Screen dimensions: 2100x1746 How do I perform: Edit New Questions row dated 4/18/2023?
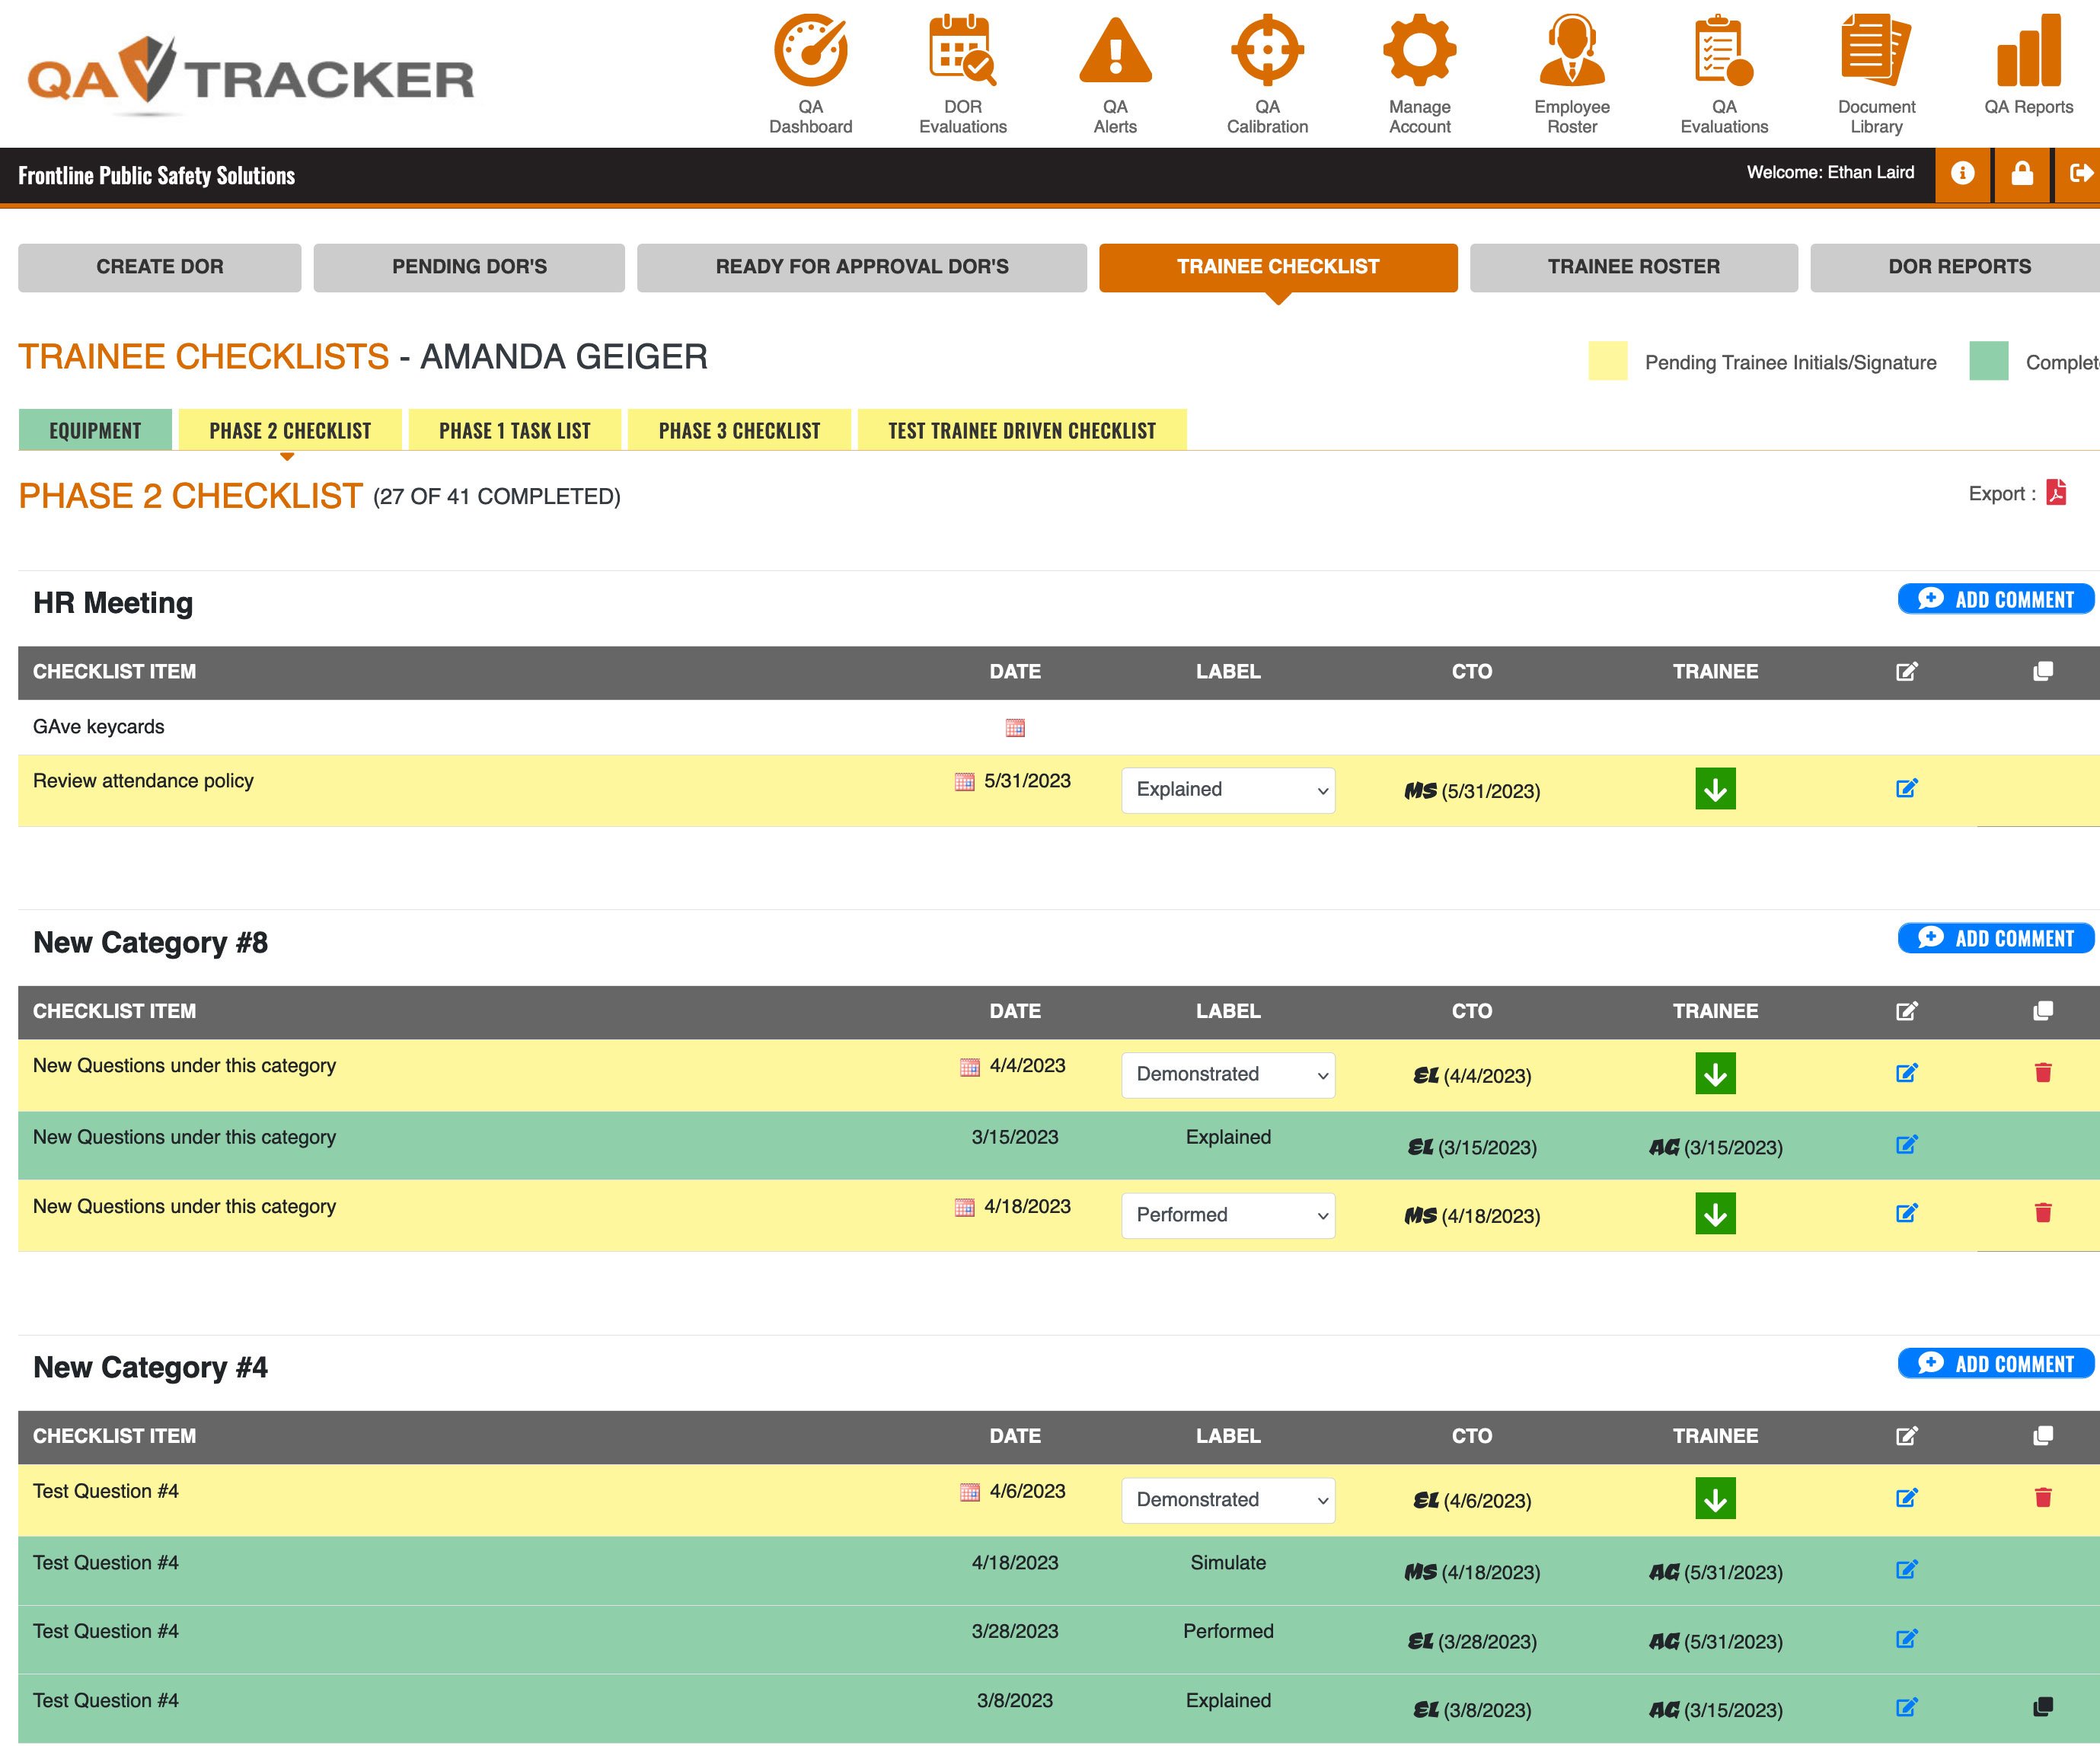pyautogui.click(x=1906, y=1213)
